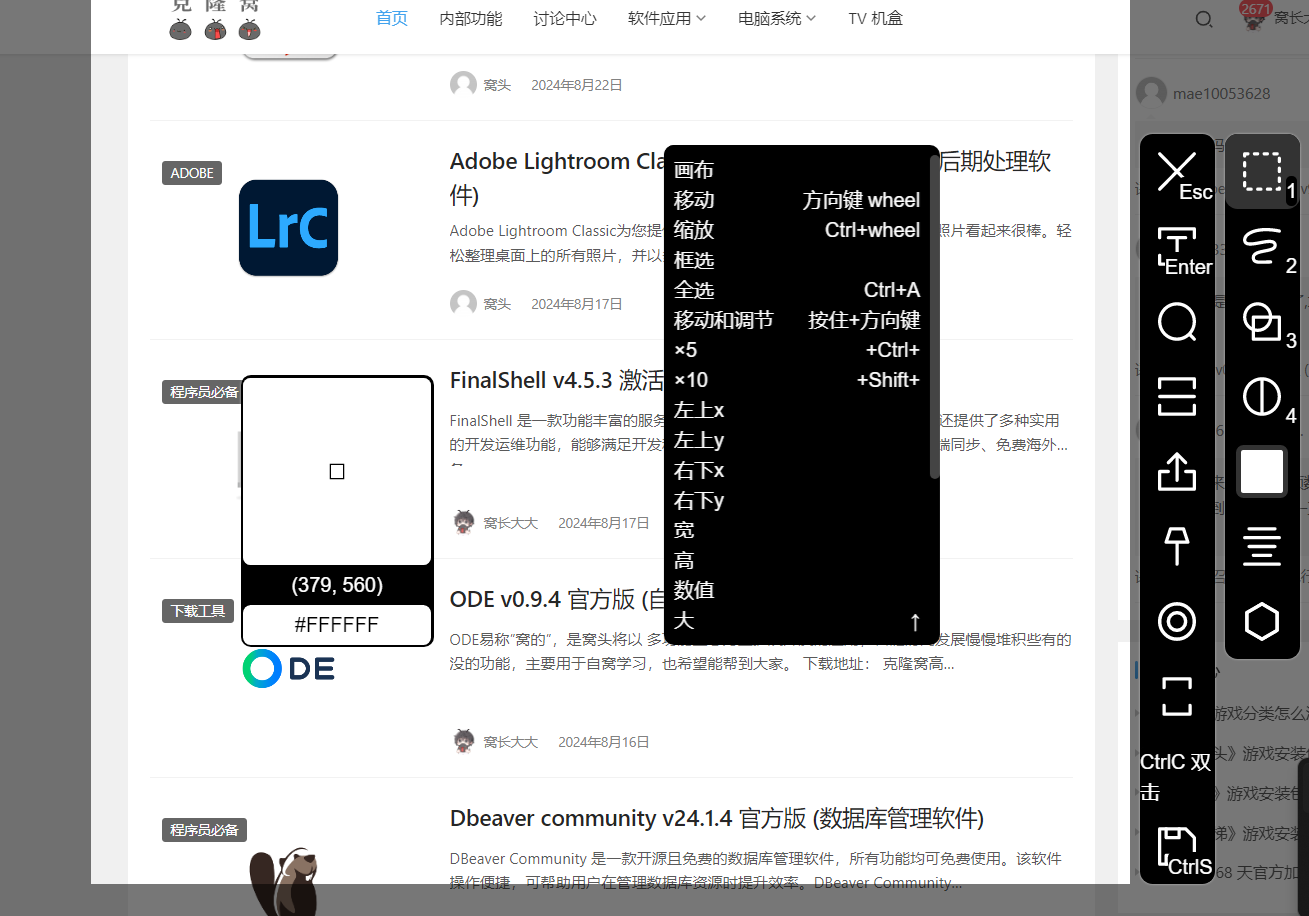Open the ODE v0.9.4 官方版 article title

pos(557,599)
